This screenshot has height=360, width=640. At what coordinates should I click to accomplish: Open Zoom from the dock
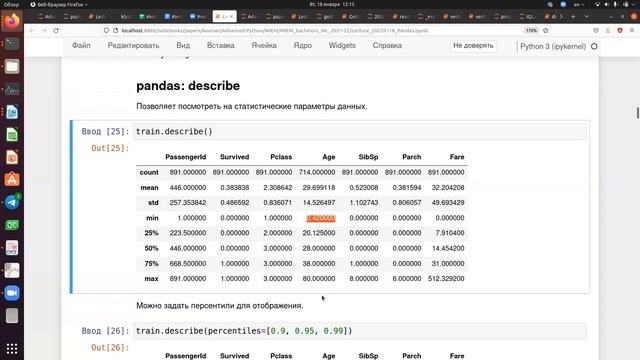point(12,293)
